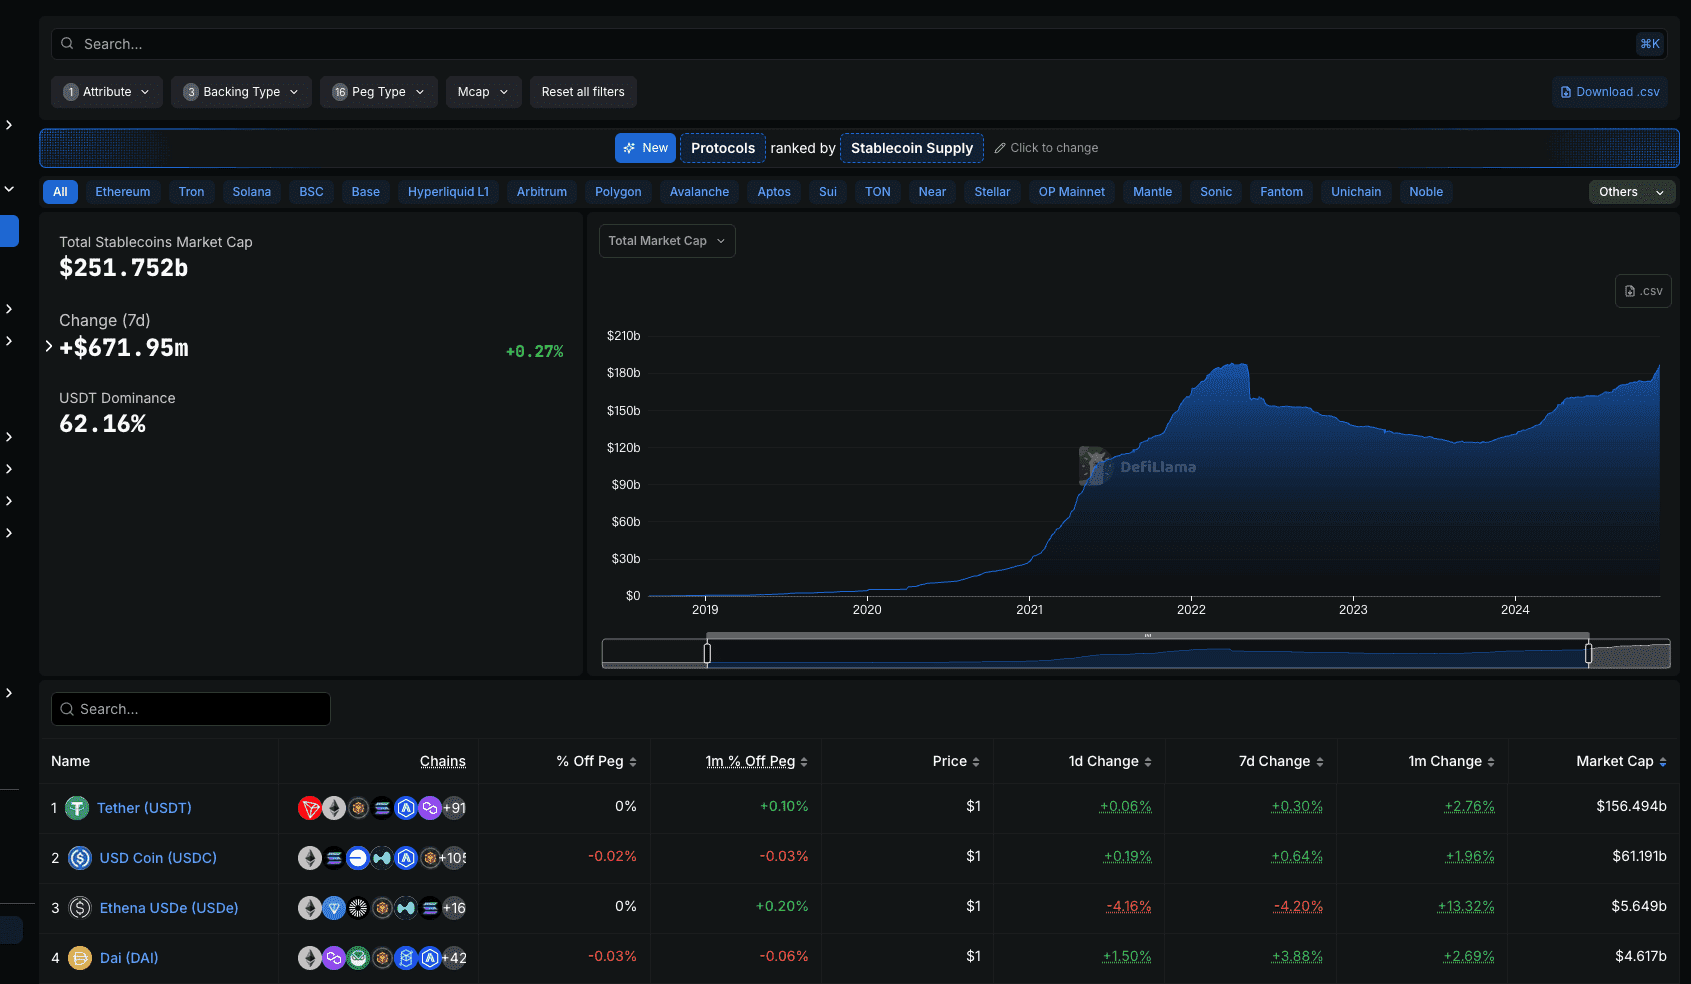Open the Total Market Cap chart selector
This screenshot has width=1691, height=984.
pyautogui.click(x=667, y=241)
